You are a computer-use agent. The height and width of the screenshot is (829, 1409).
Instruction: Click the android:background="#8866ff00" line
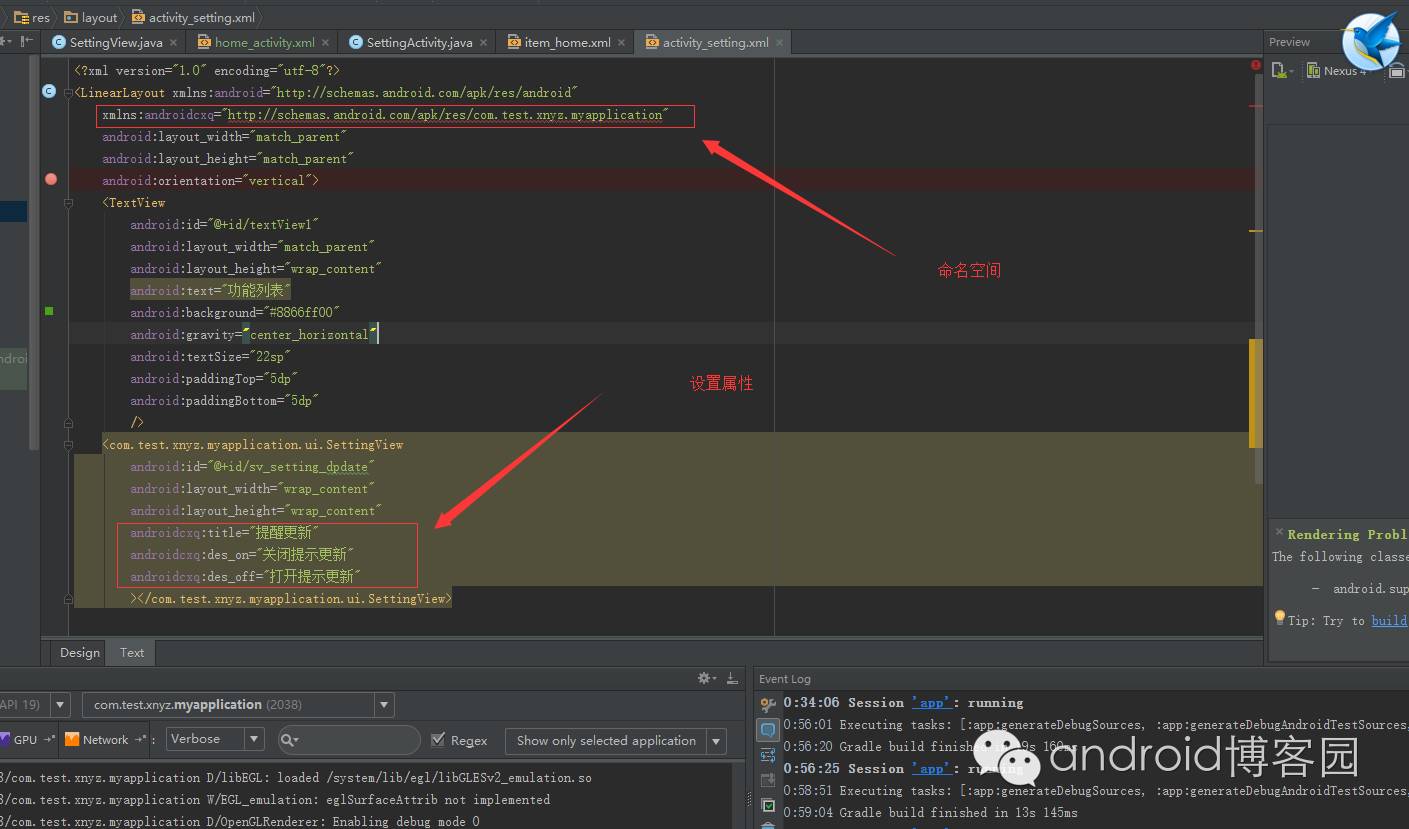(x=235, y=313)
